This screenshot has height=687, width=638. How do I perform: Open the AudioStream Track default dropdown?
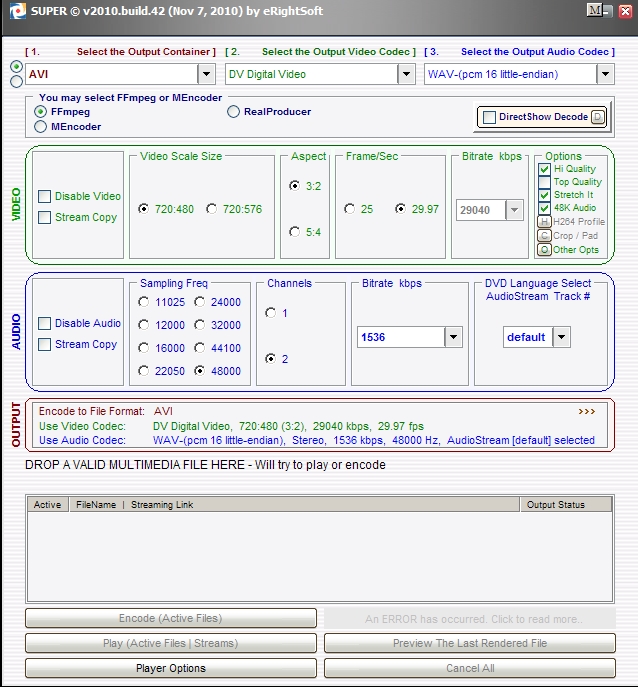[561, 337]
